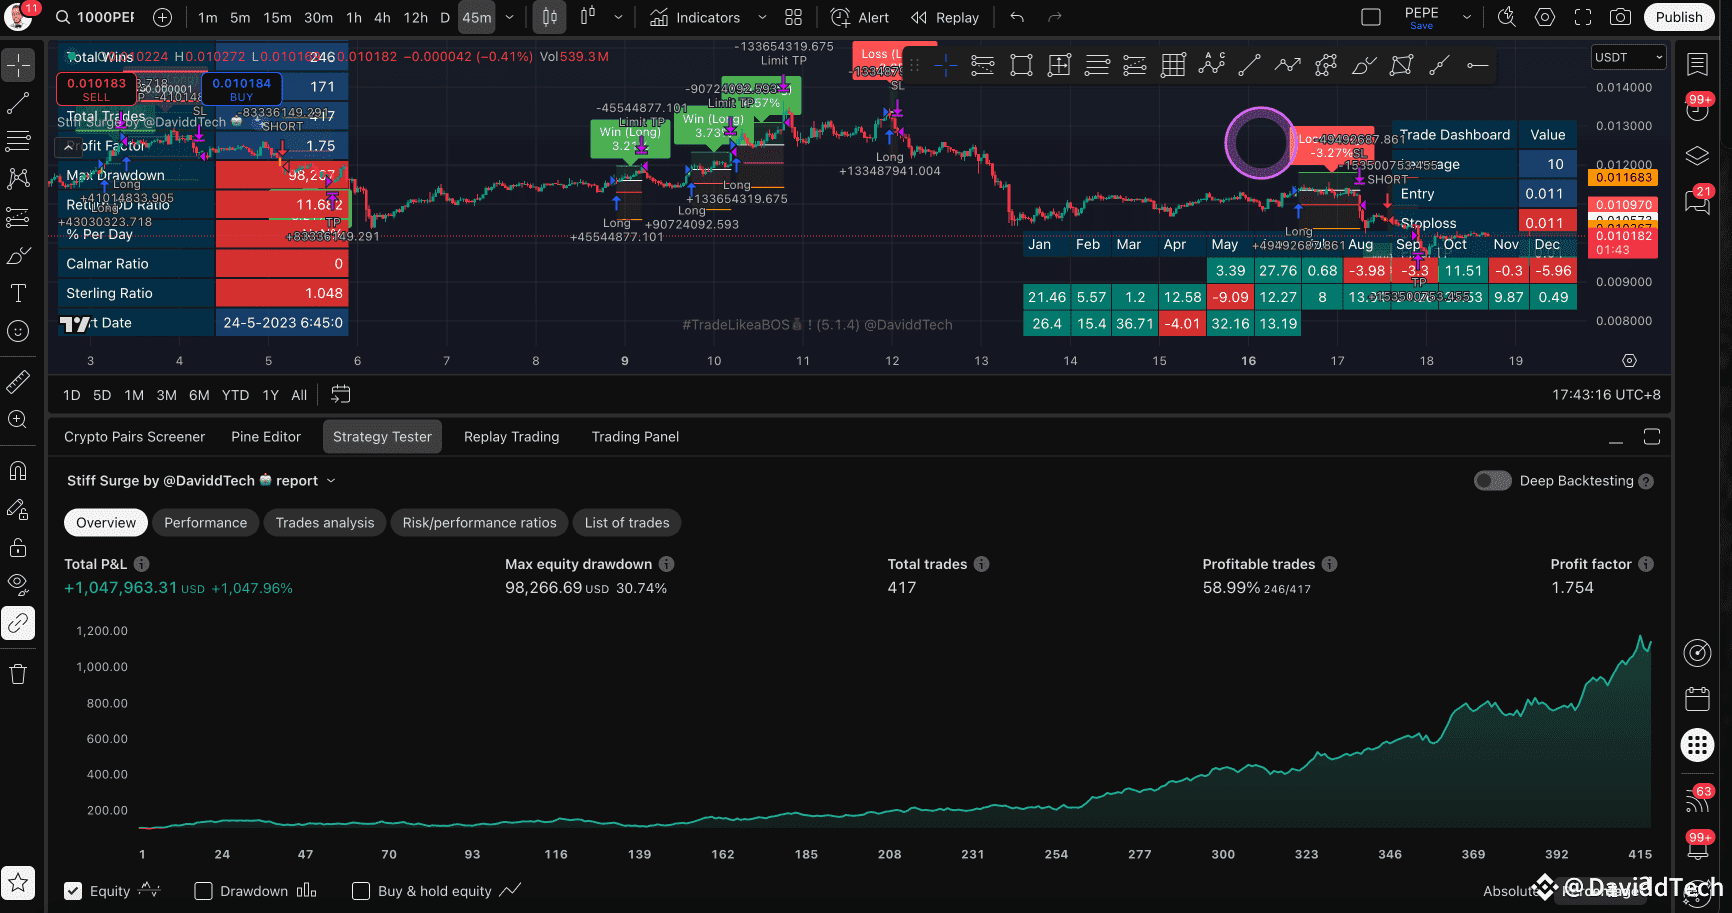1732x913 pixels.
Task: Open the notifications bell on right sidebar
Action: (1697, 848)
